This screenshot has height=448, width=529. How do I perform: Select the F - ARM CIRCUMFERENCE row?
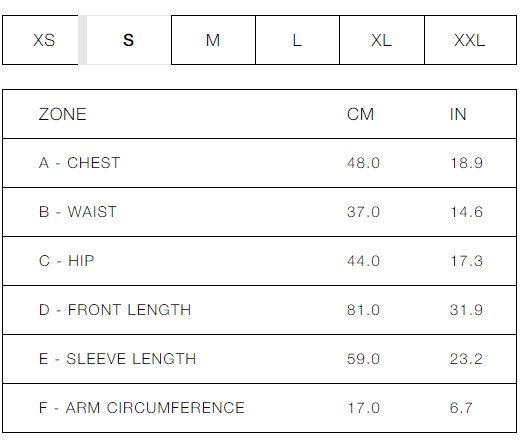259,408
